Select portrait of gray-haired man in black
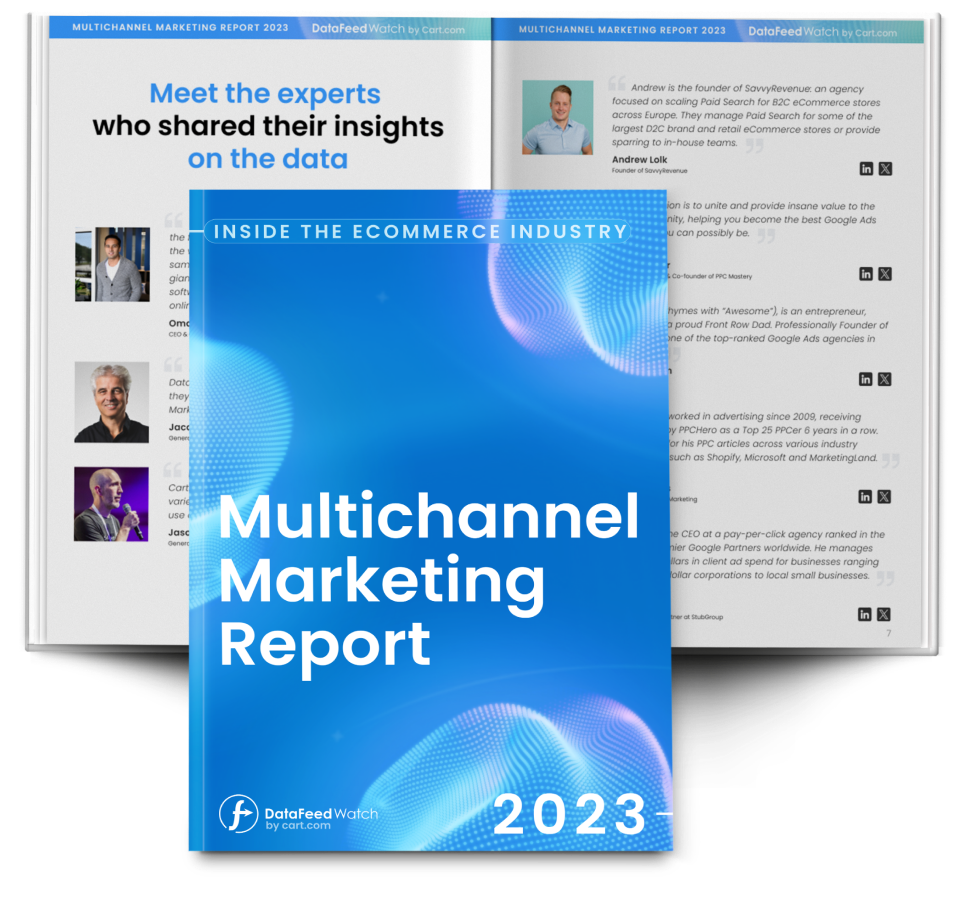Screen dimensions: 978x900 112,402
